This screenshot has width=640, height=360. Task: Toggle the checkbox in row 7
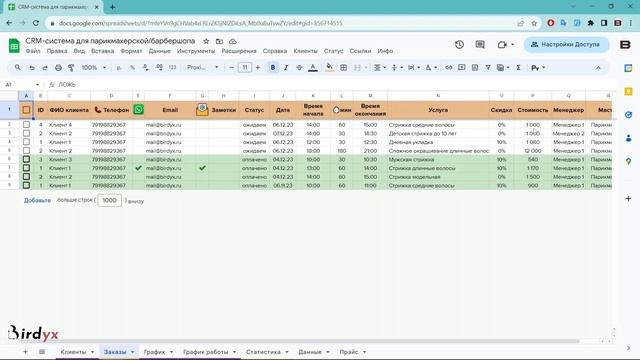26,168
